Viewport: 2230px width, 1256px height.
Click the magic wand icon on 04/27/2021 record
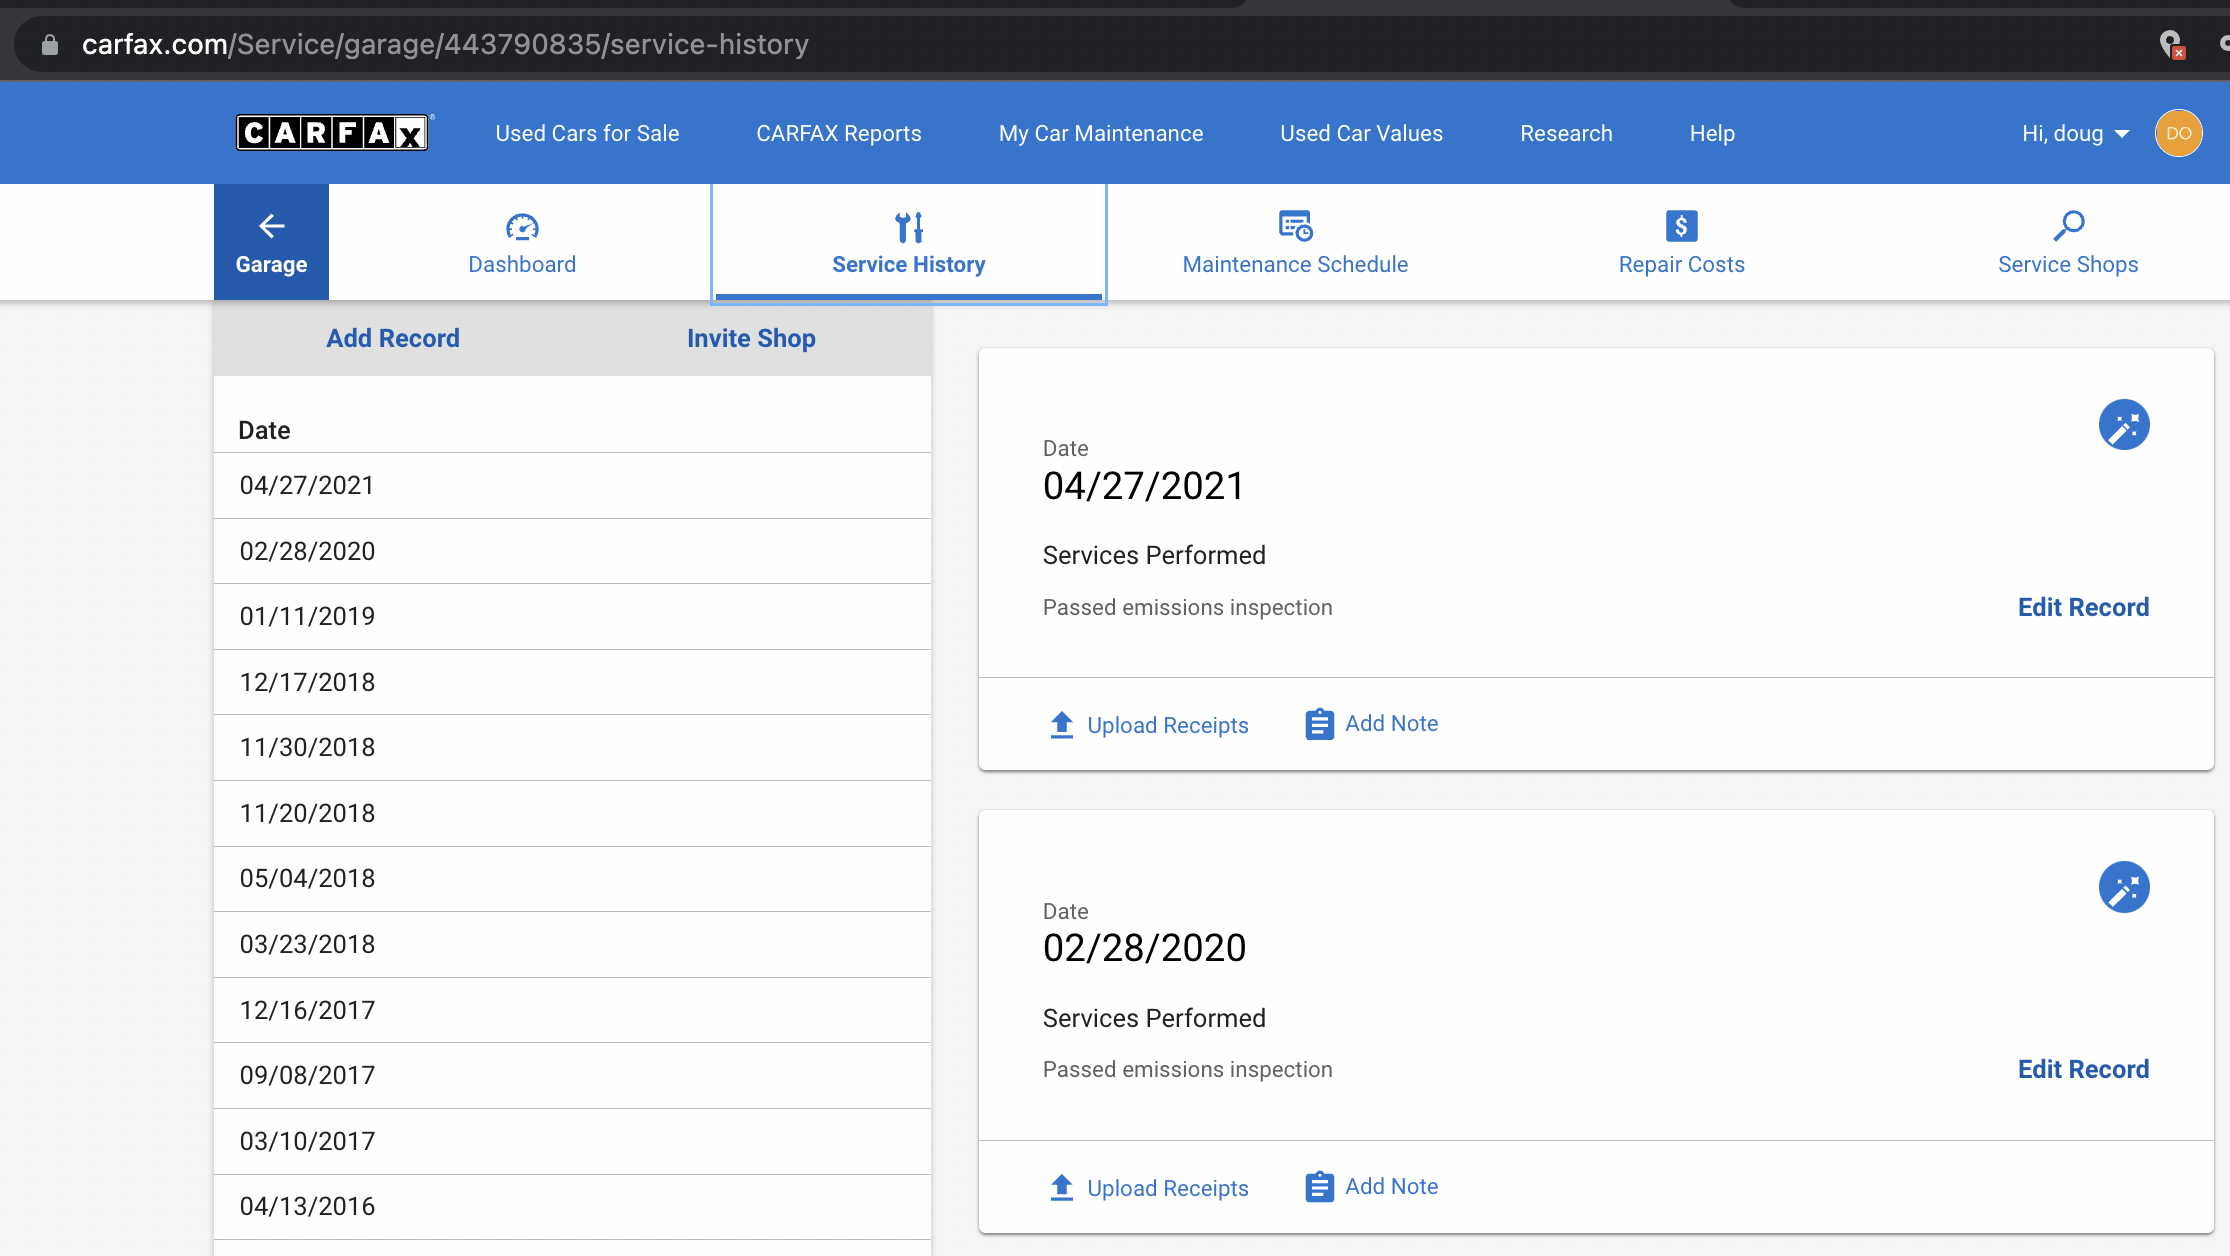coord(2124,425)
